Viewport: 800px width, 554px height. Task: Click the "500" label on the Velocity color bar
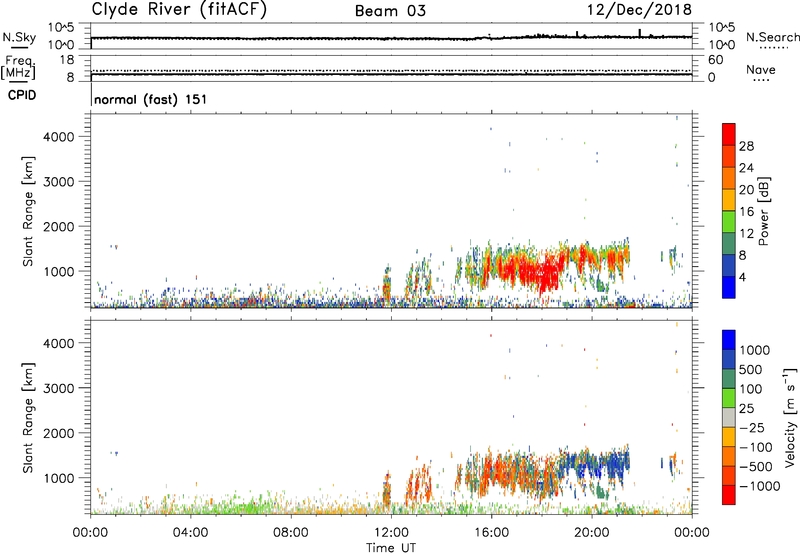(751, 369)
